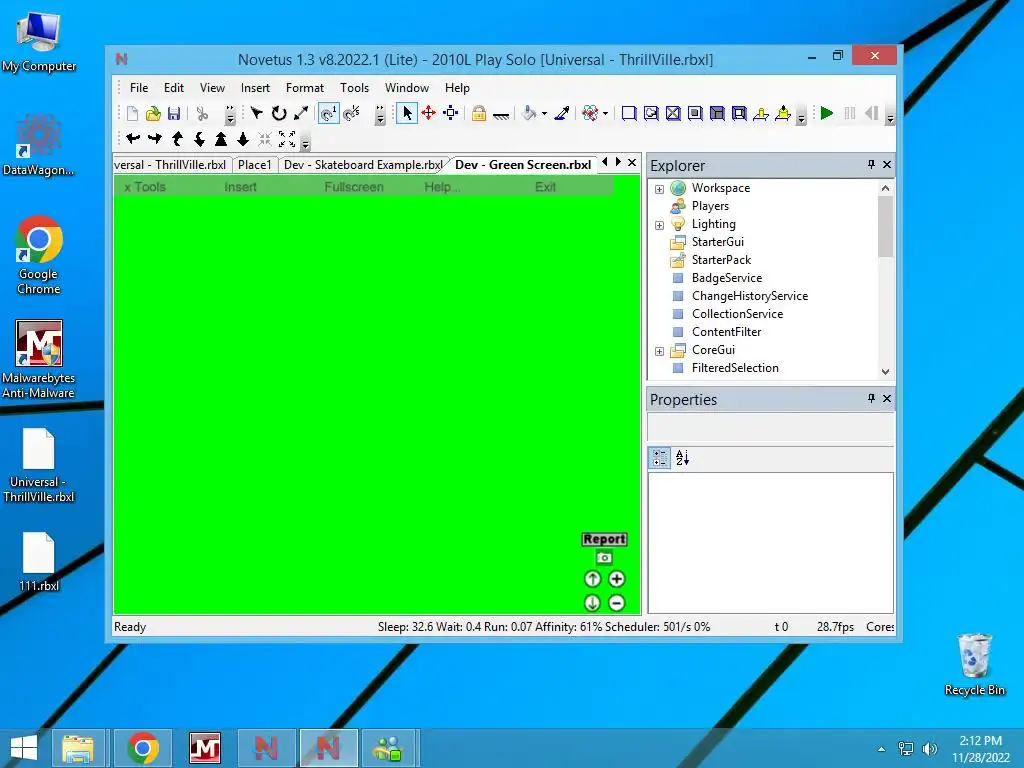Open the Insert menu in menu bar
1024x768 pixels.
coord(255,88)
